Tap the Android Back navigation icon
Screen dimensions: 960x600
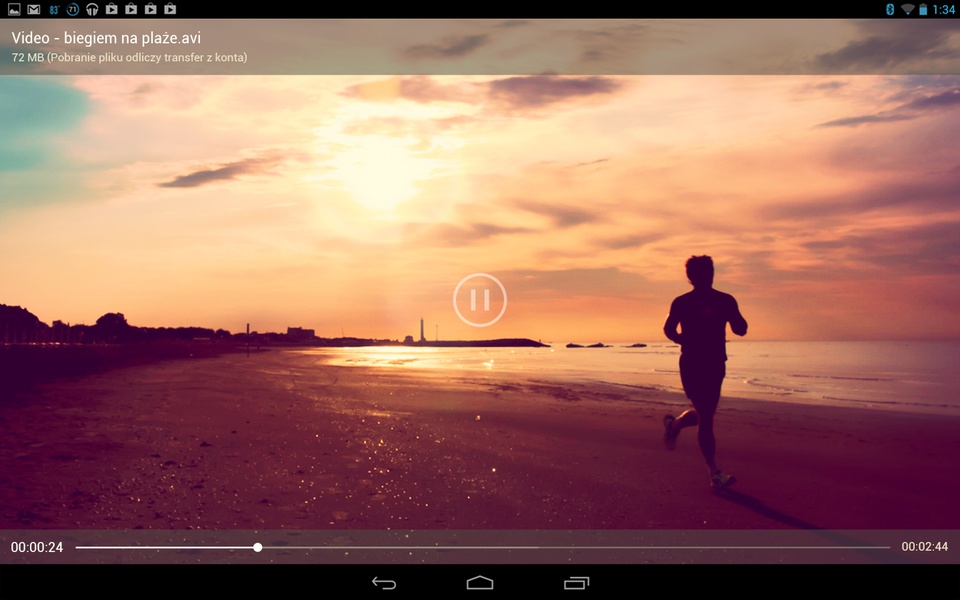(384, 583)
